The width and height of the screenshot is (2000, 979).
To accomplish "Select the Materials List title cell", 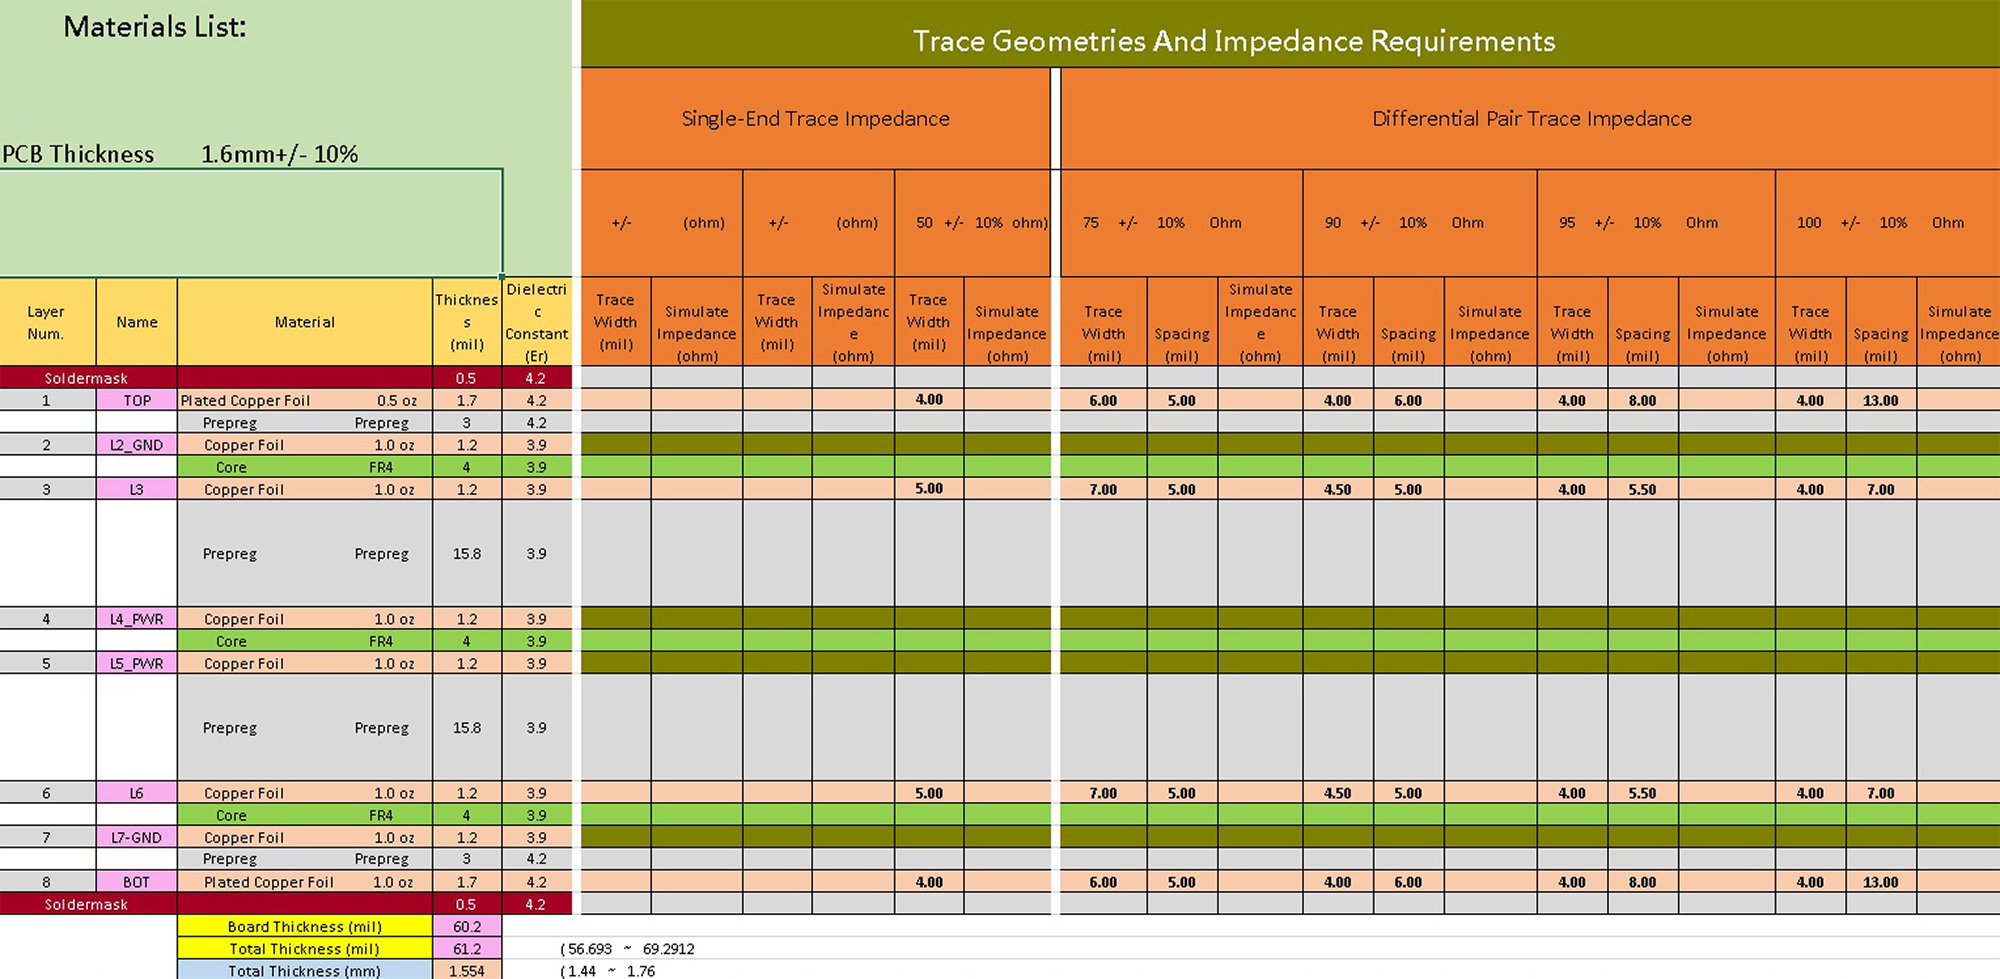I will [x=155, y=27].
